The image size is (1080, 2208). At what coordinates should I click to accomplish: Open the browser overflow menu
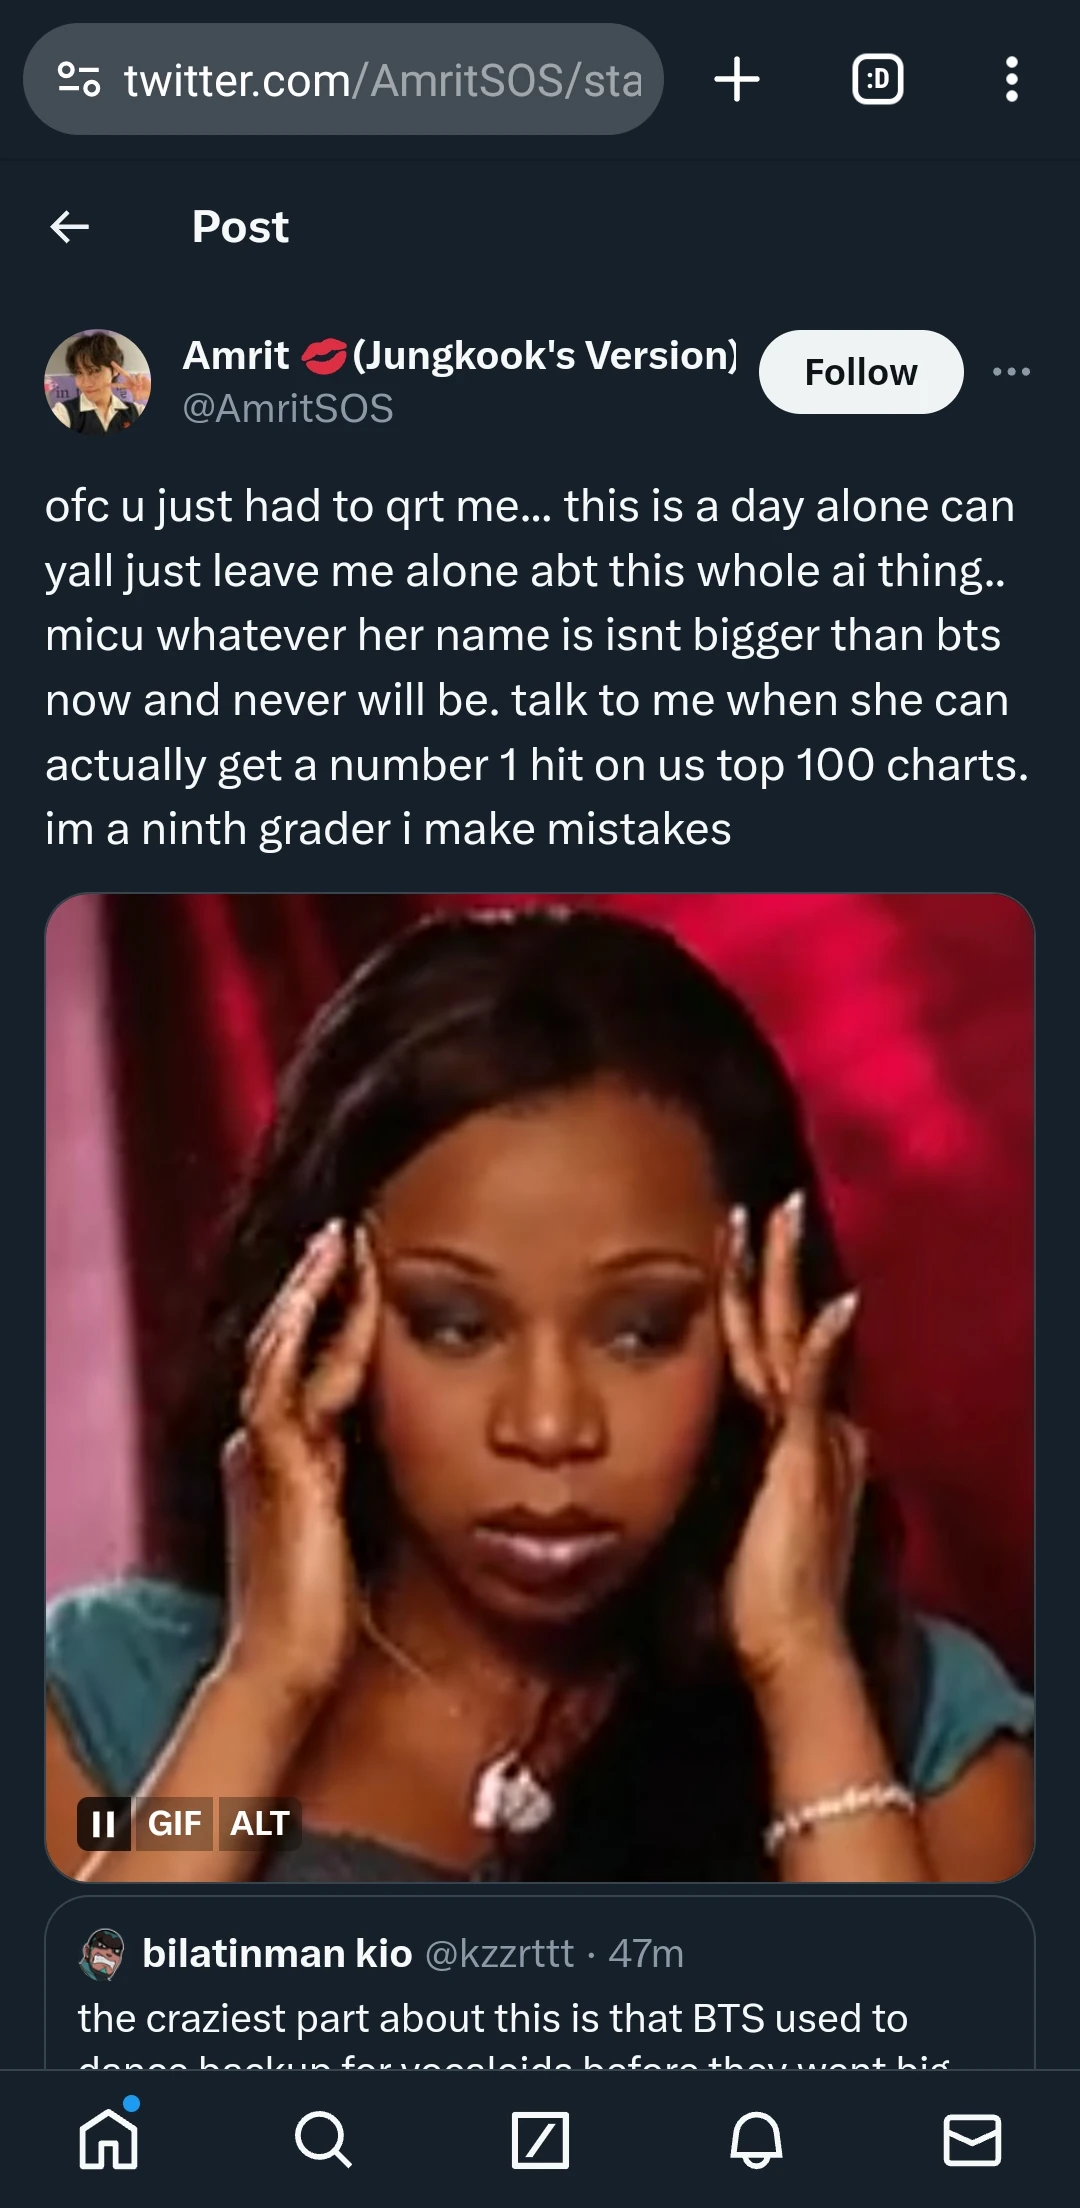tap(1010, 80)
